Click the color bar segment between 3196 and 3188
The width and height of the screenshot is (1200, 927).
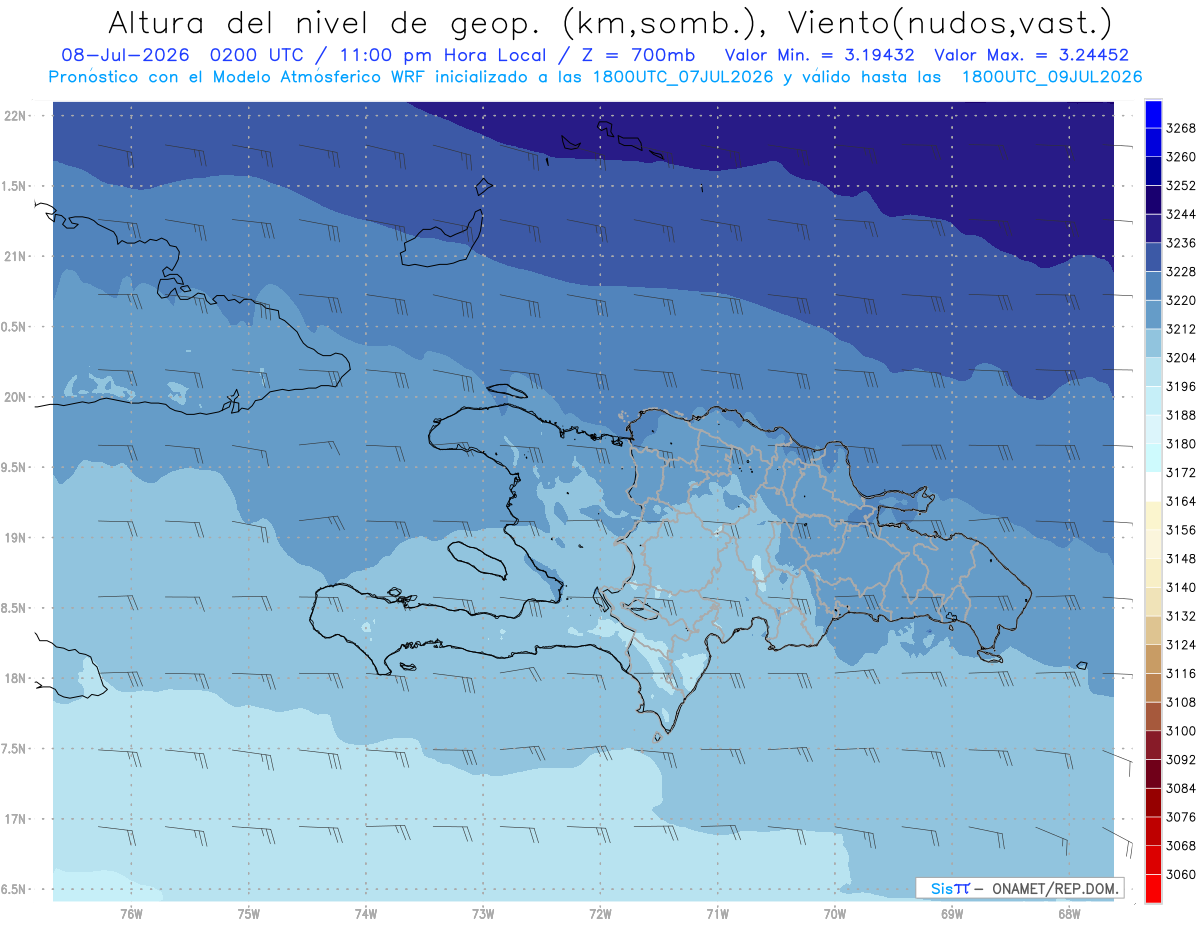tap(1152, 400)
